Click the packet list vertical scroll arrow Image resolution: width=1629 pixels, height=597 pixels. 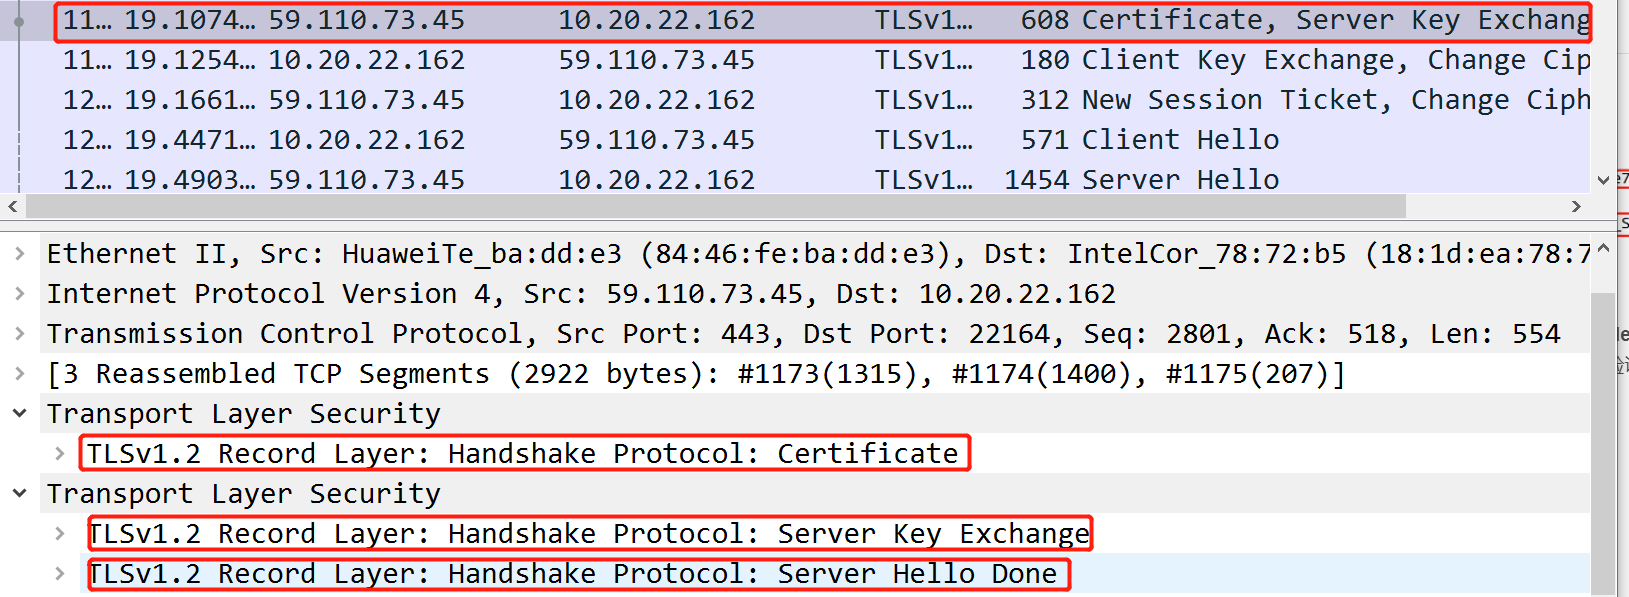pos(1604,177)
